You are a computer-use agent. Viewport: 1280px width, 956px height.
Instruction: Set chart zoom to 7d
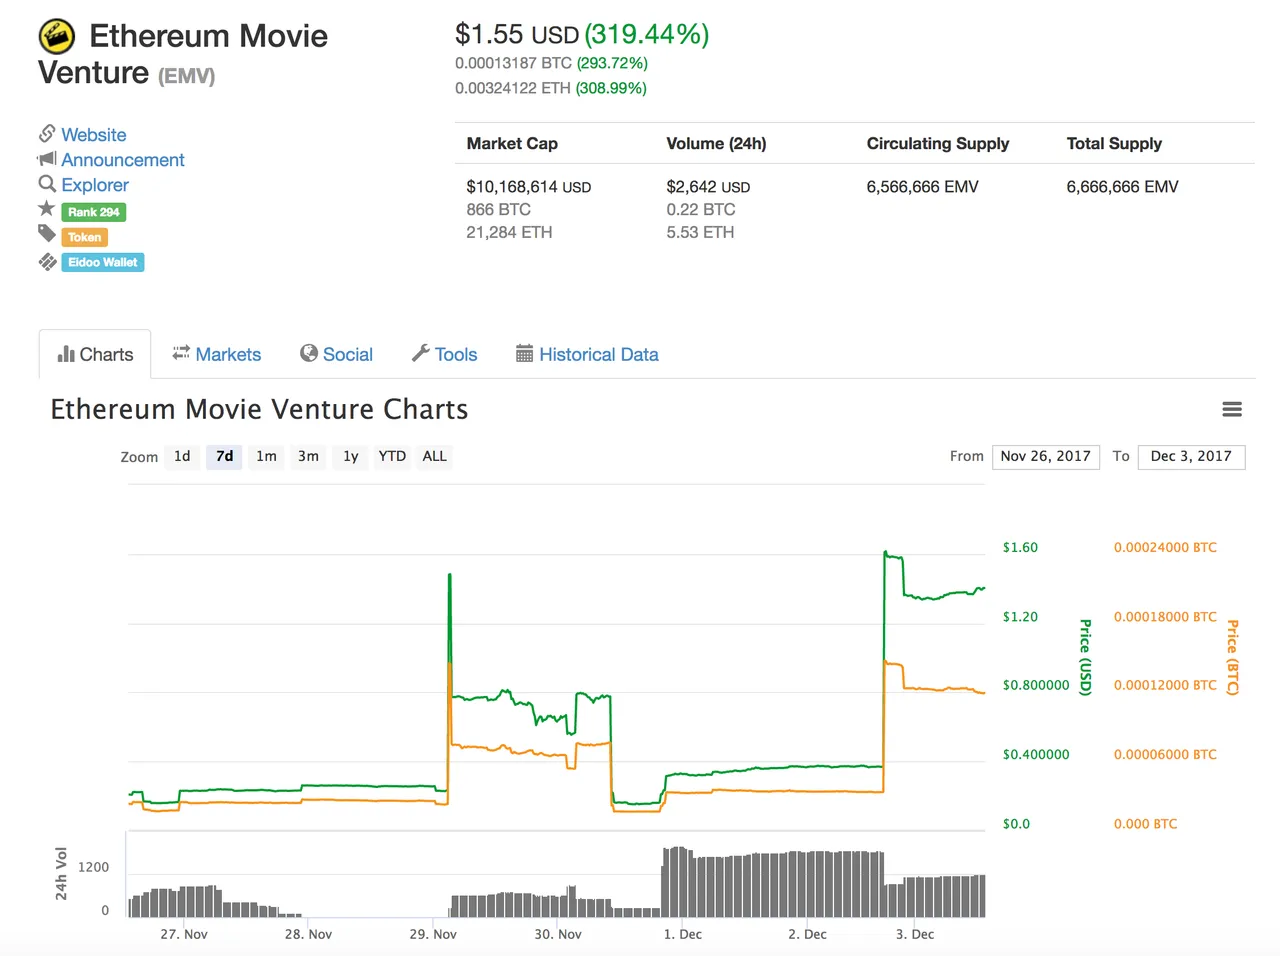tap(225, 456)
